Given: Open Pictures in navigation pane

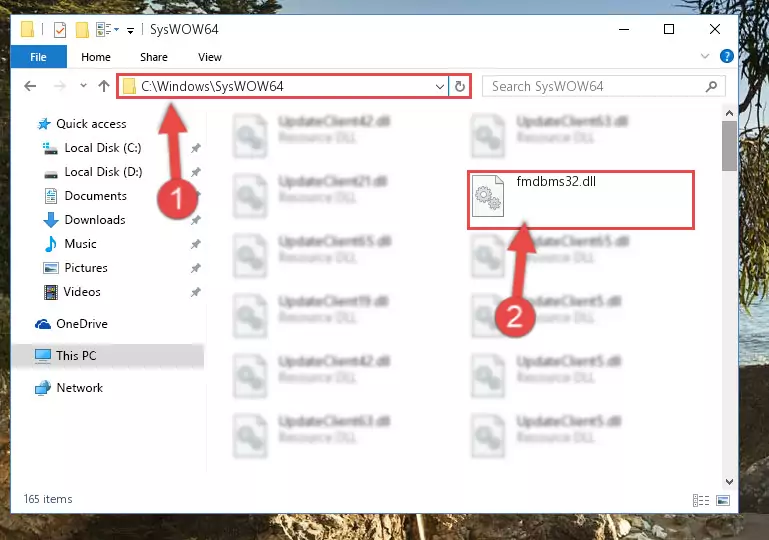Looking at the screenshot, I should (86, 268).
